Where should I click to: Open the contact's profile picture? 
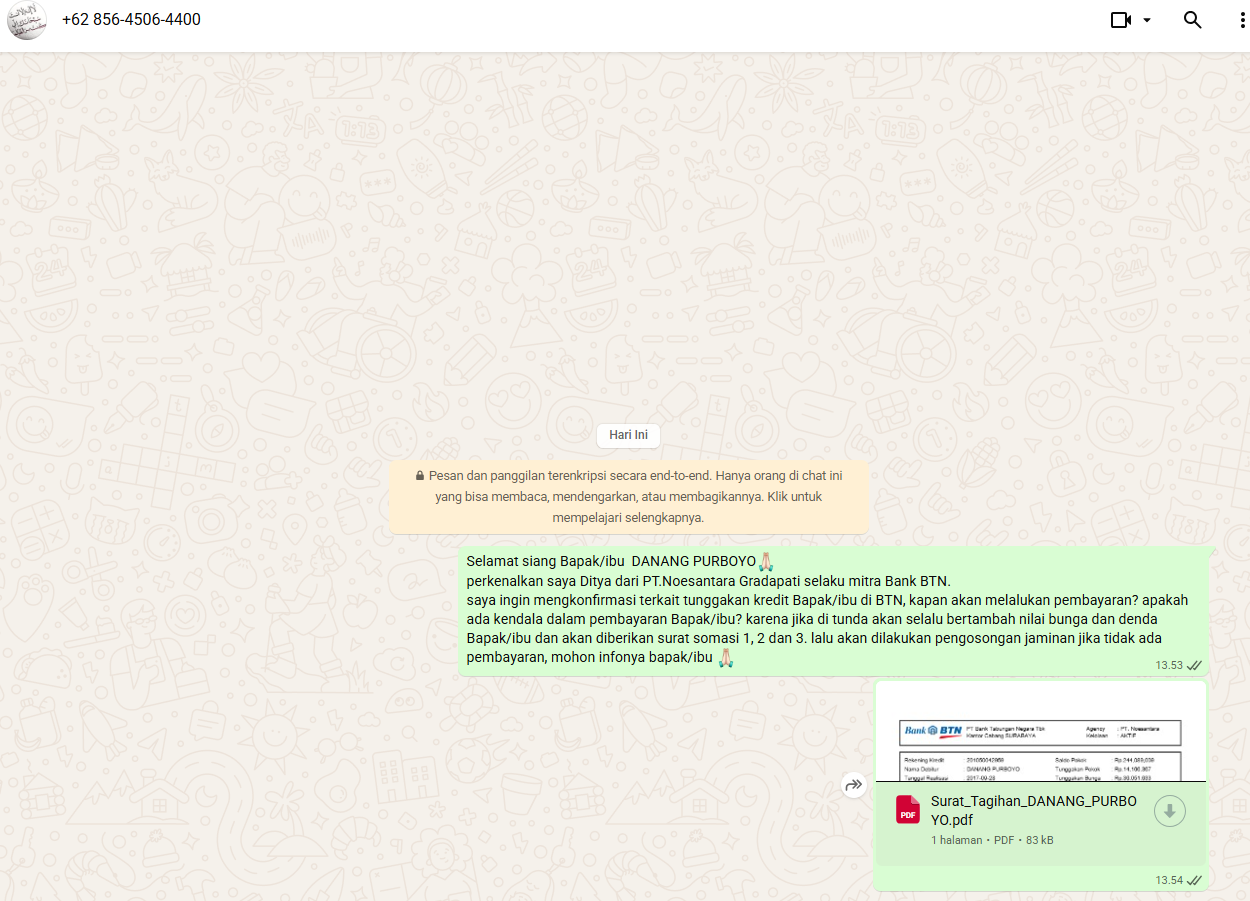click(x=27, y=20)
